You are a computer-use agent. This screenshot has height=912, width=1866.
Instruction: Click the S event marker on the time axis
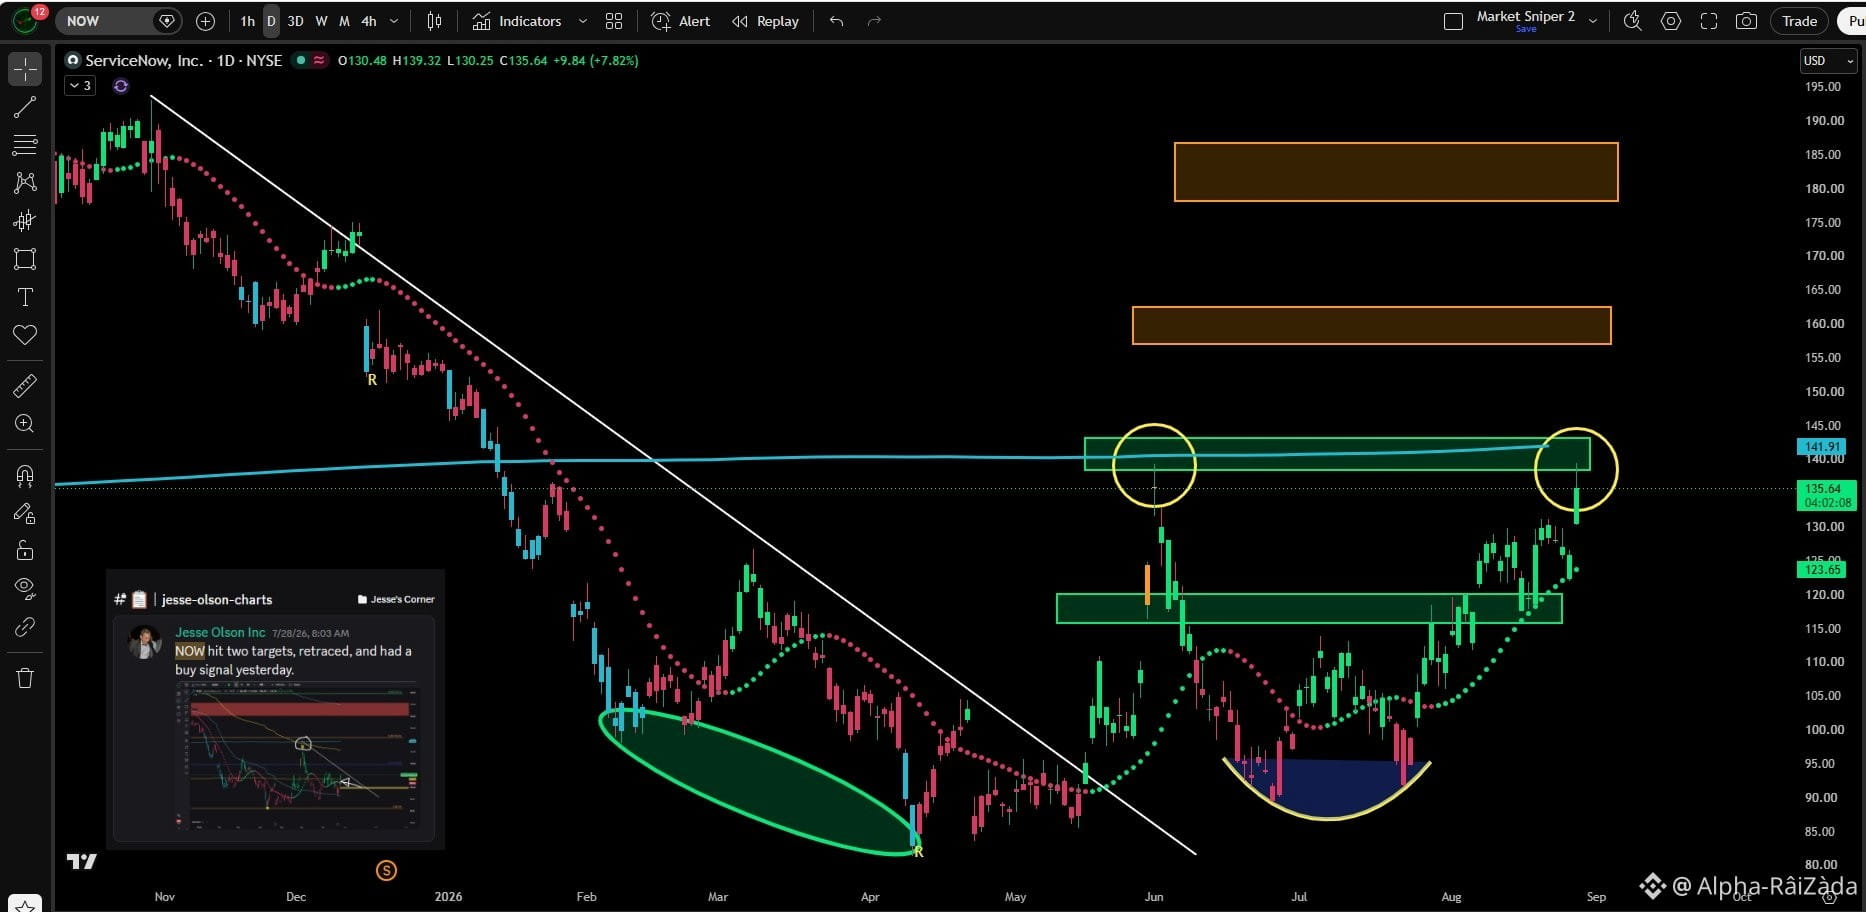point(386,871)
